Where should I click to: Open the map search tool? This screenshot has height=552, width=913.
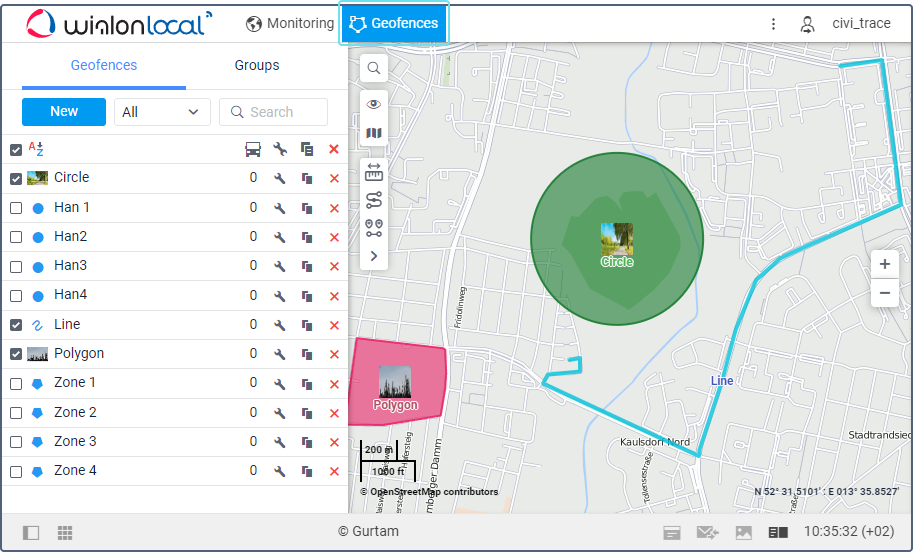(373, 69)
